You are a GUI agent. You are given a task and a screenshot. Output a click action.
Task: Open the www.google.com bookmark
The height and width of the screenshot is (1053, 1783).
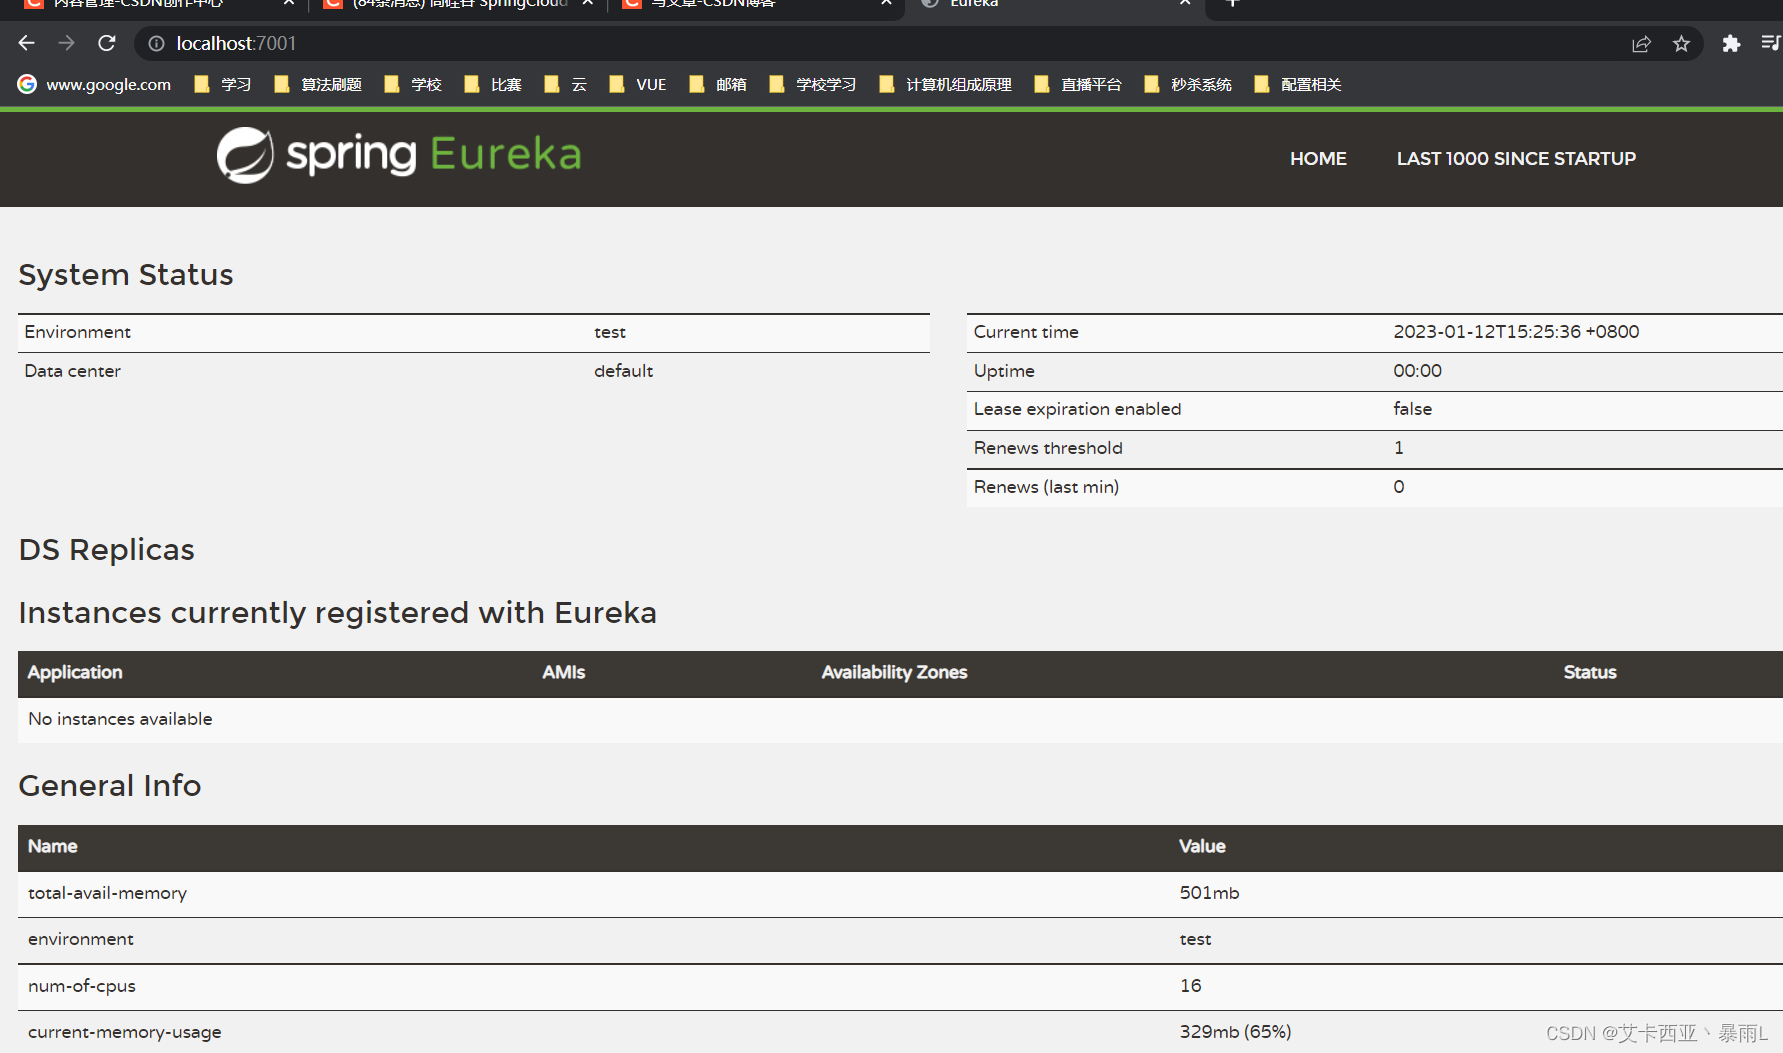(x=94, y=84)
